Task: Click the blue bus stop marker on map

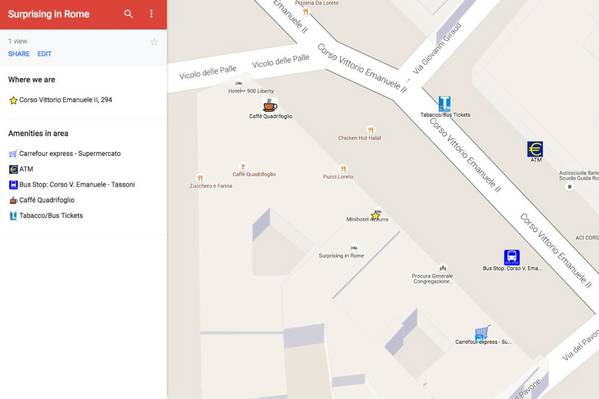Action: click(512, 257)
